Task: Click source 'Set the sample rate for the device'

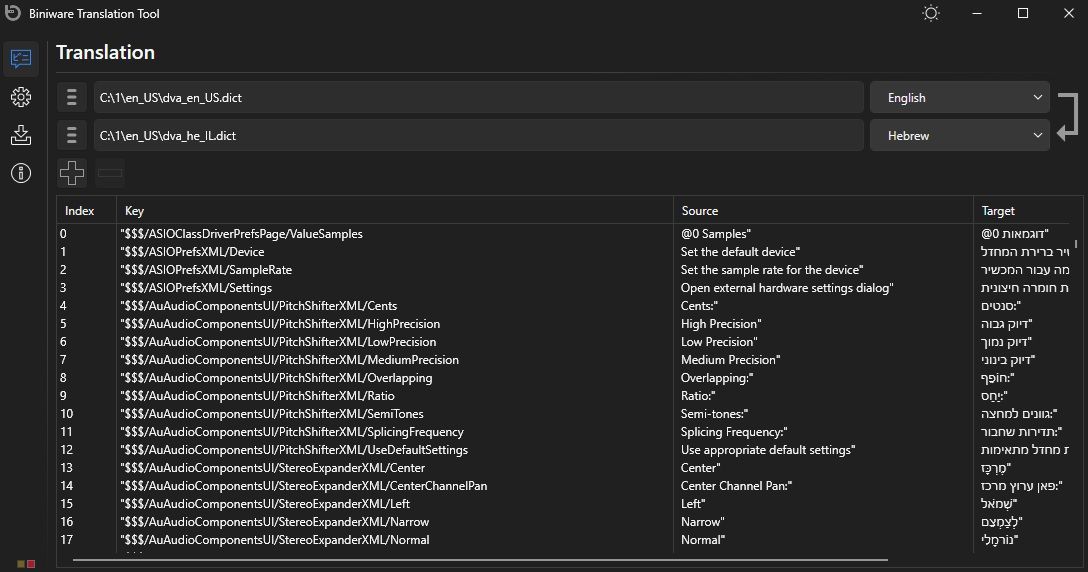Action: [772, 270]
